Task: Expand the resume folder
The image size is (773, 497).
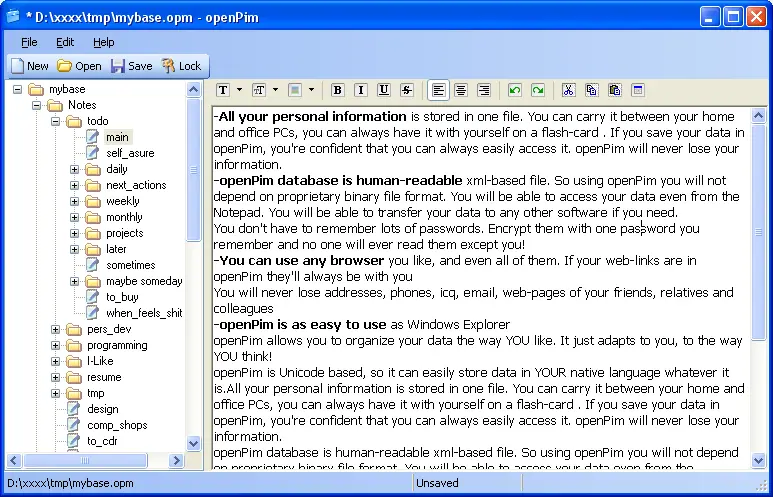Action: pyautogui.click(x=56, y=378)
